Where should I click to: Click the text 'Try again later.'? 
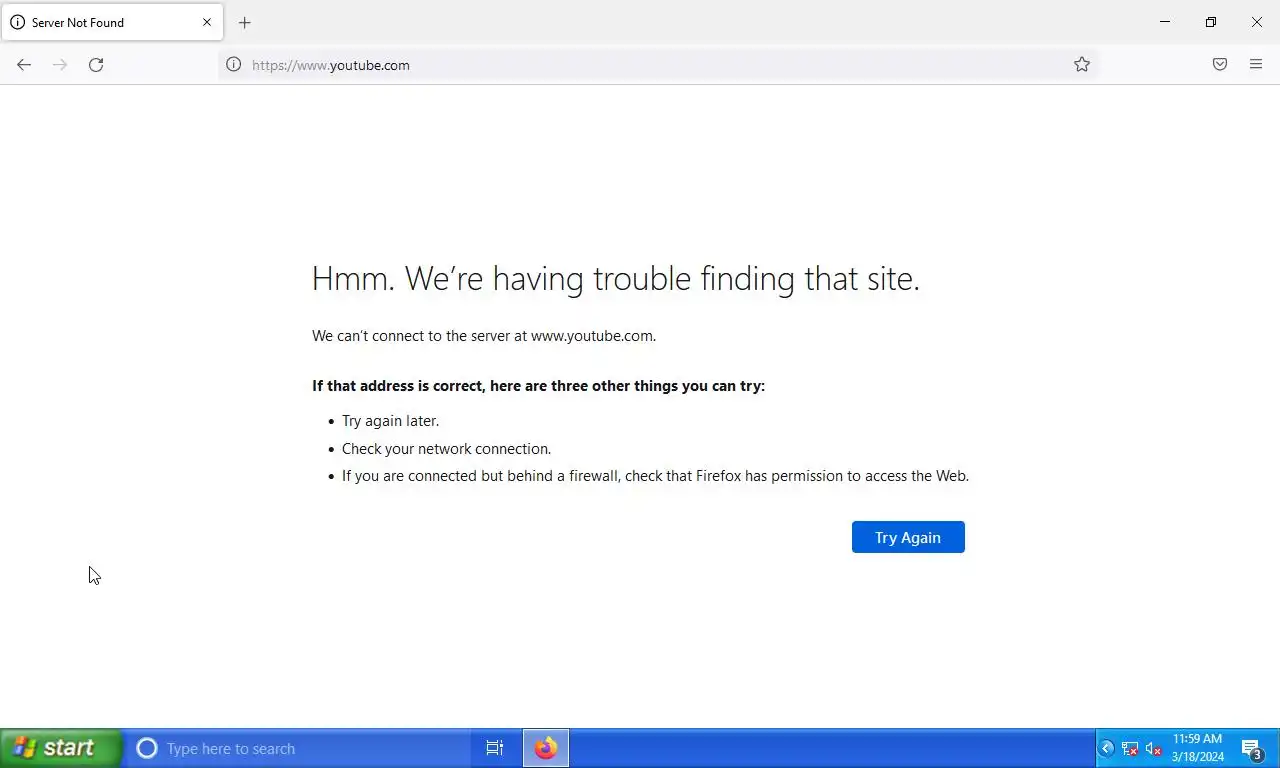pyautogui.click(x=390, y=421)
